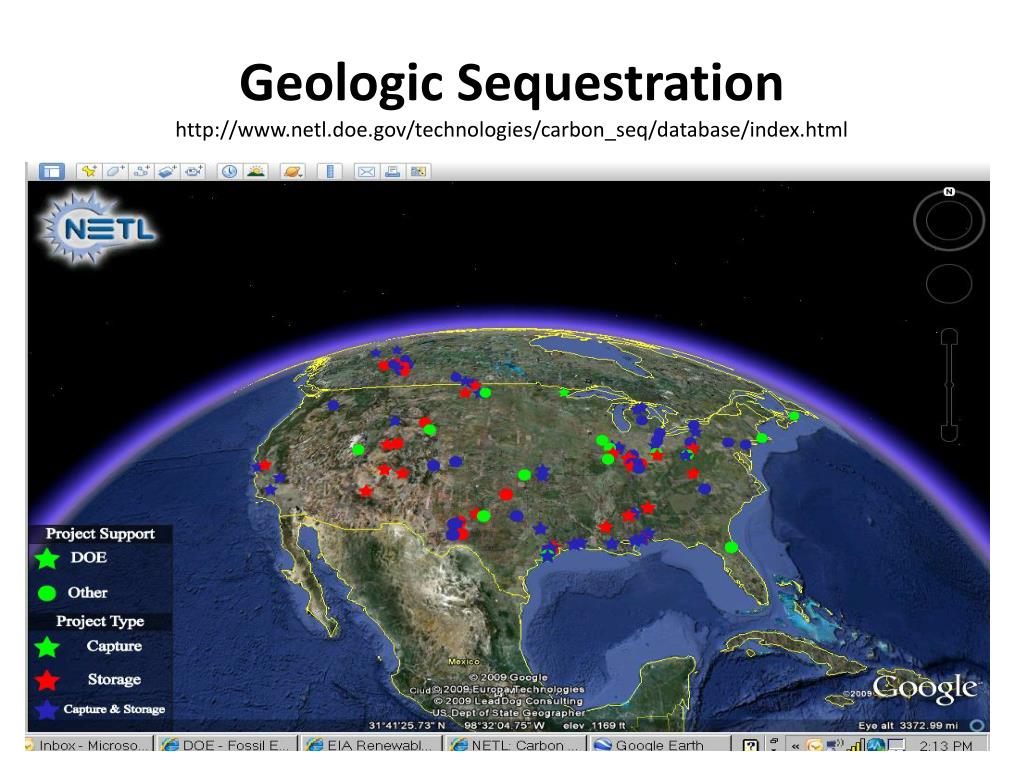
Task: Click the network signal bars tray icon
Action: point(856,744)
